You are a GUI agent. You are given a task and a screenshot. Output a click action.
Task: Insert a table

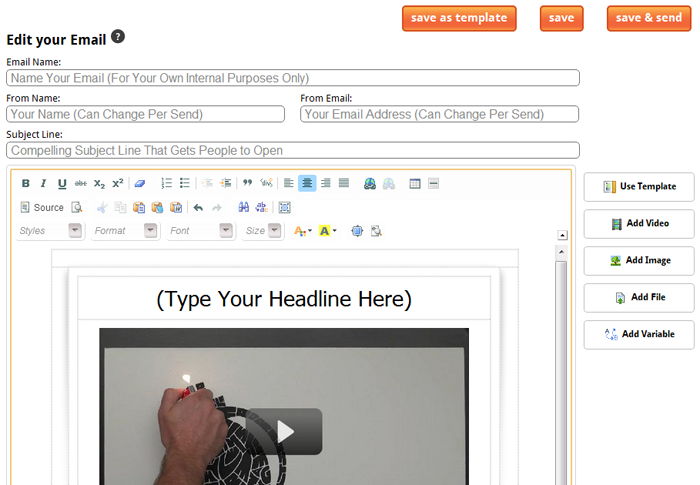(415, 184)
